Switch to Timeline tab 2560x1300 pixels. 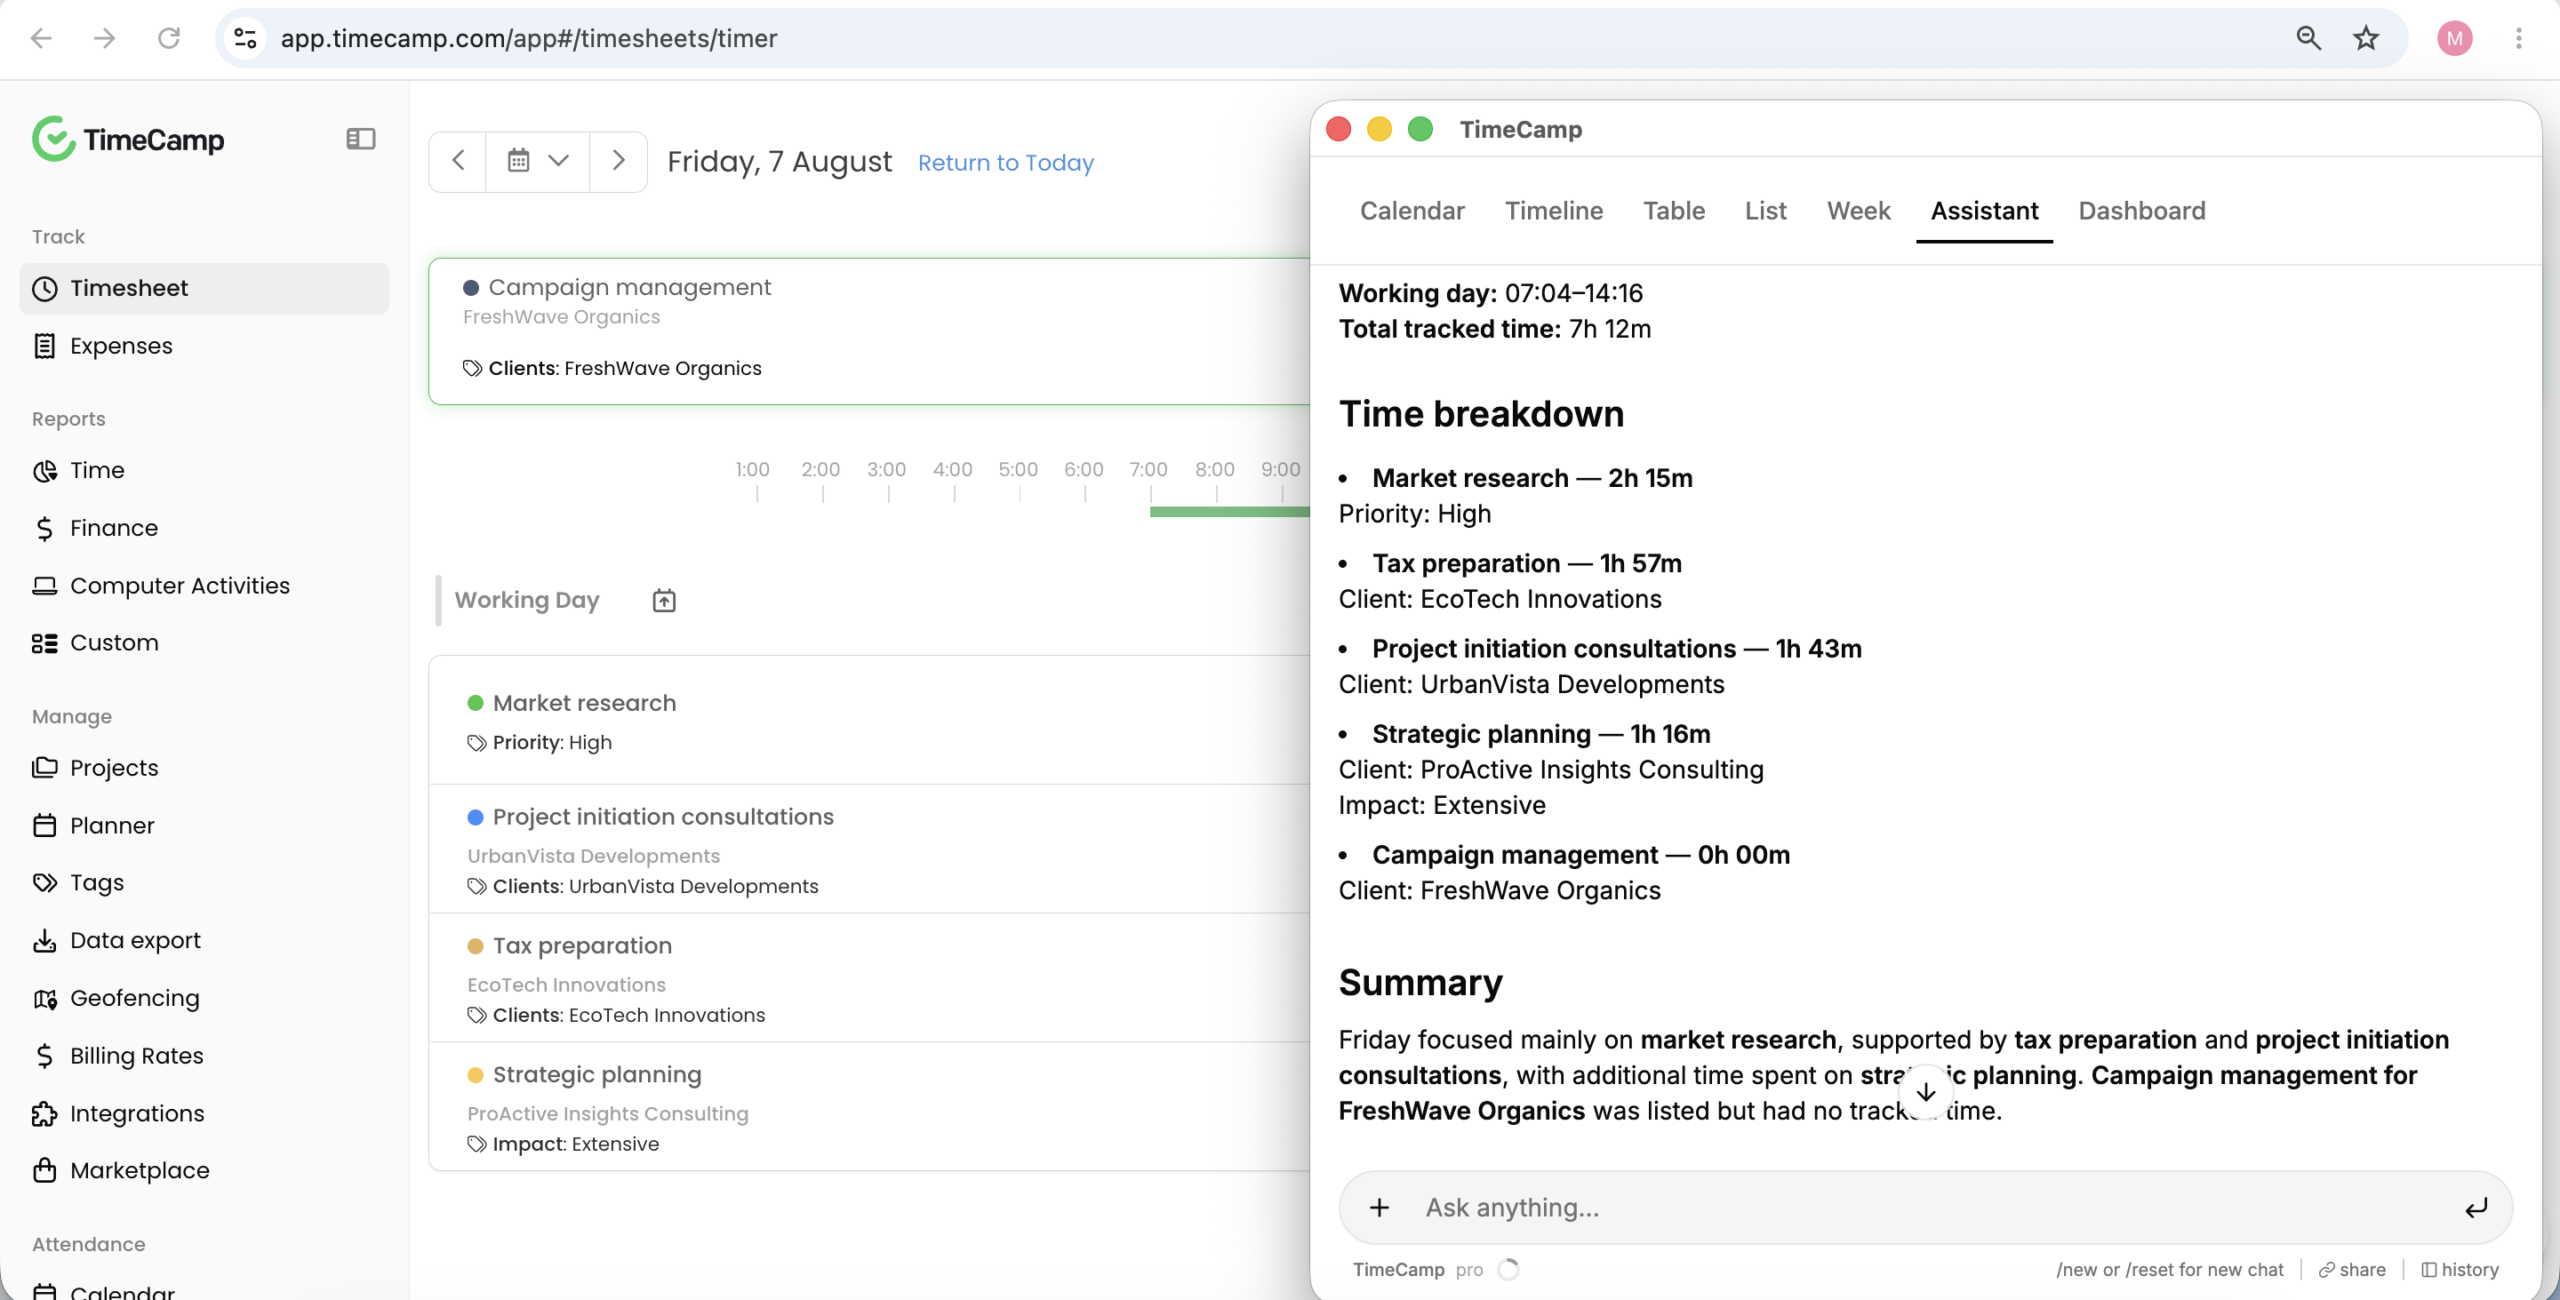1554,211
